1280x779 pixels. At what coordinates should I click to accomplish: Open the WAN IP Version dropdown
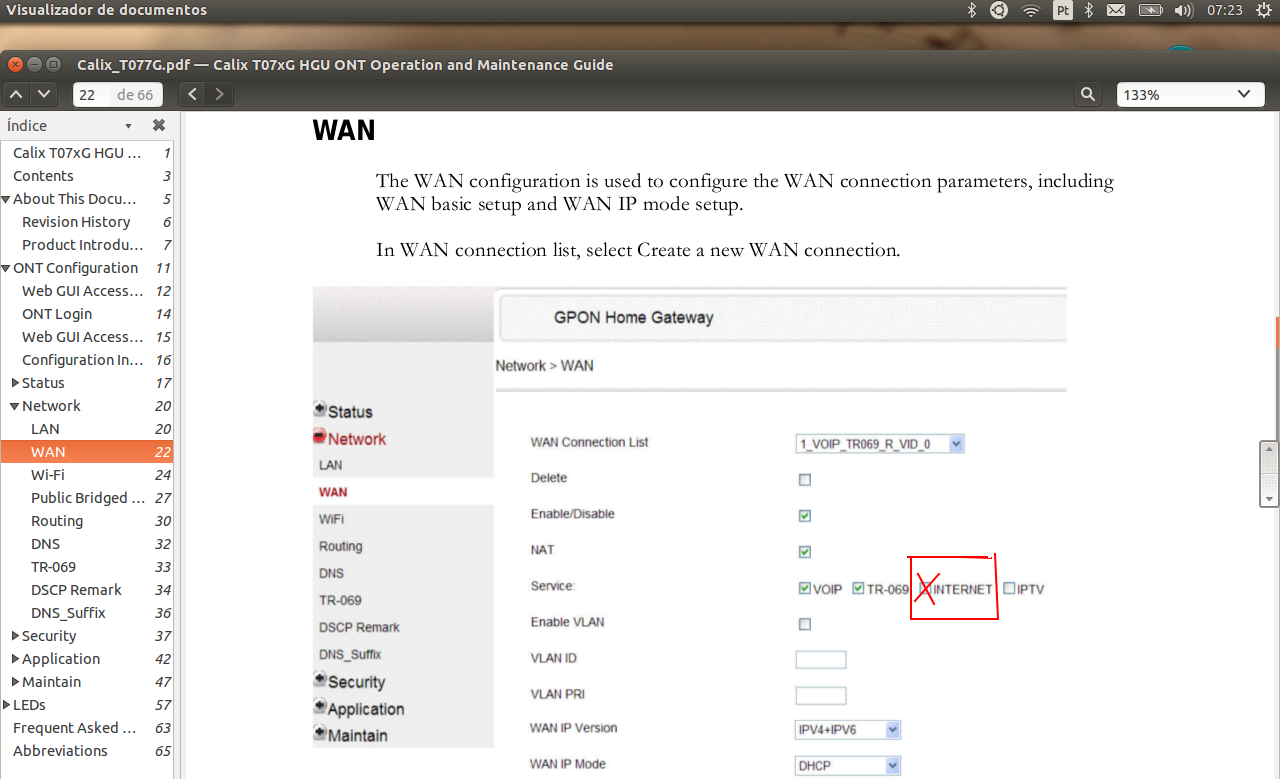848,730
